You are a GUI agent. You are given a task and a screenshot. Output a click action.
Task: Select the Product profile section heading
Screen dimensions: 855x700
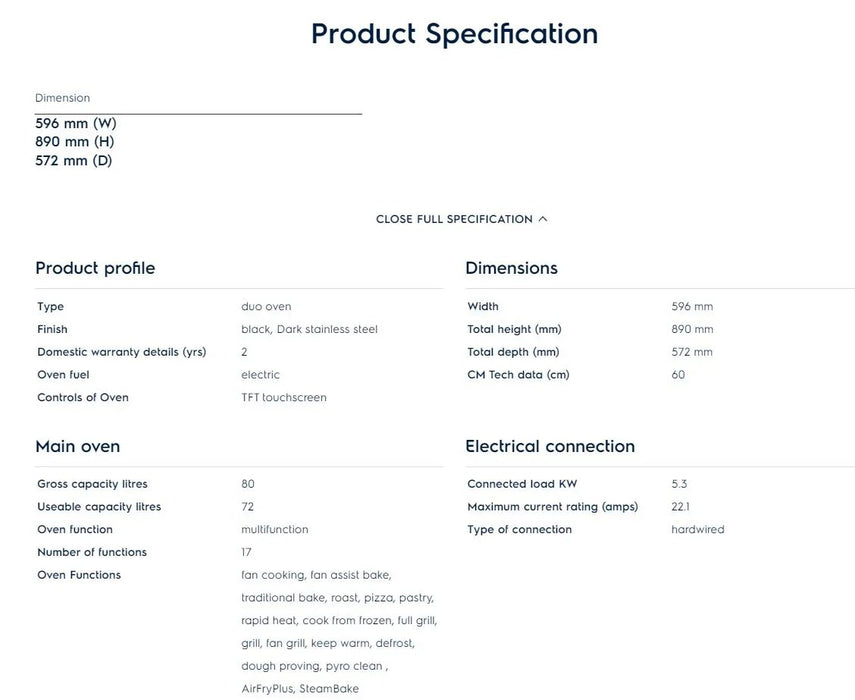click(95, 268)
